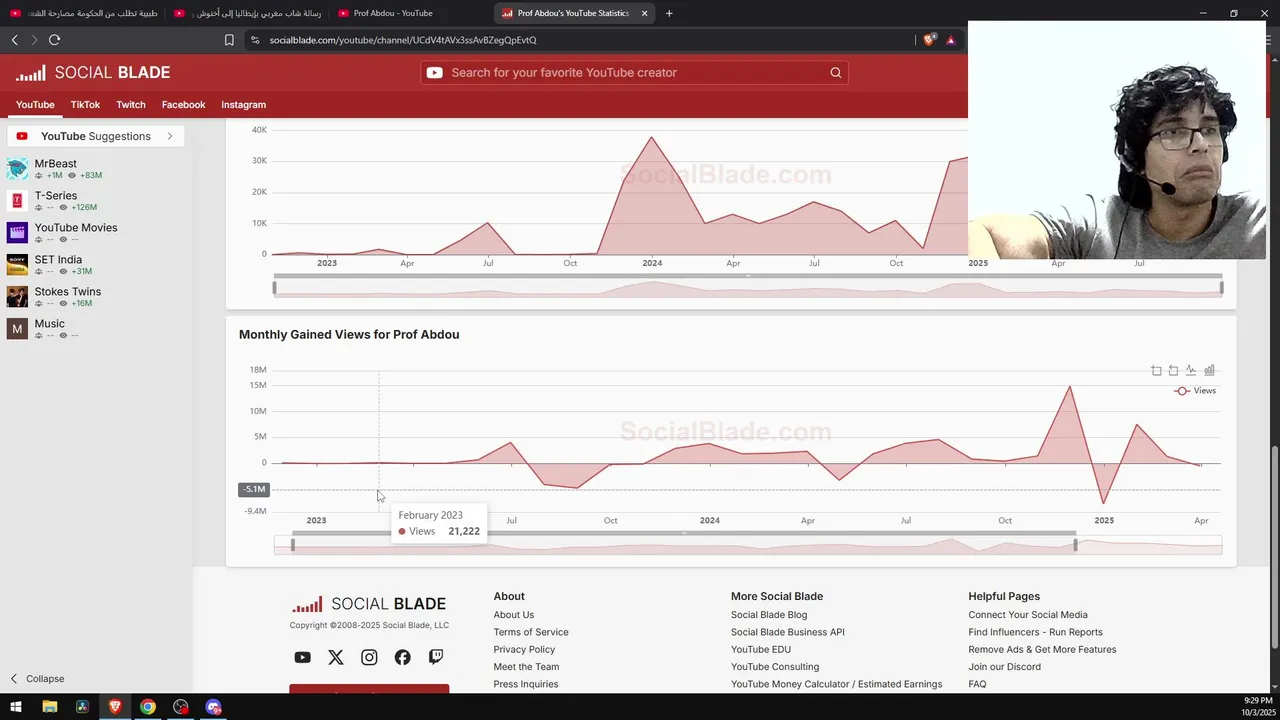
Task: Open Social Blade Business API link
Action: click(787, 632)
